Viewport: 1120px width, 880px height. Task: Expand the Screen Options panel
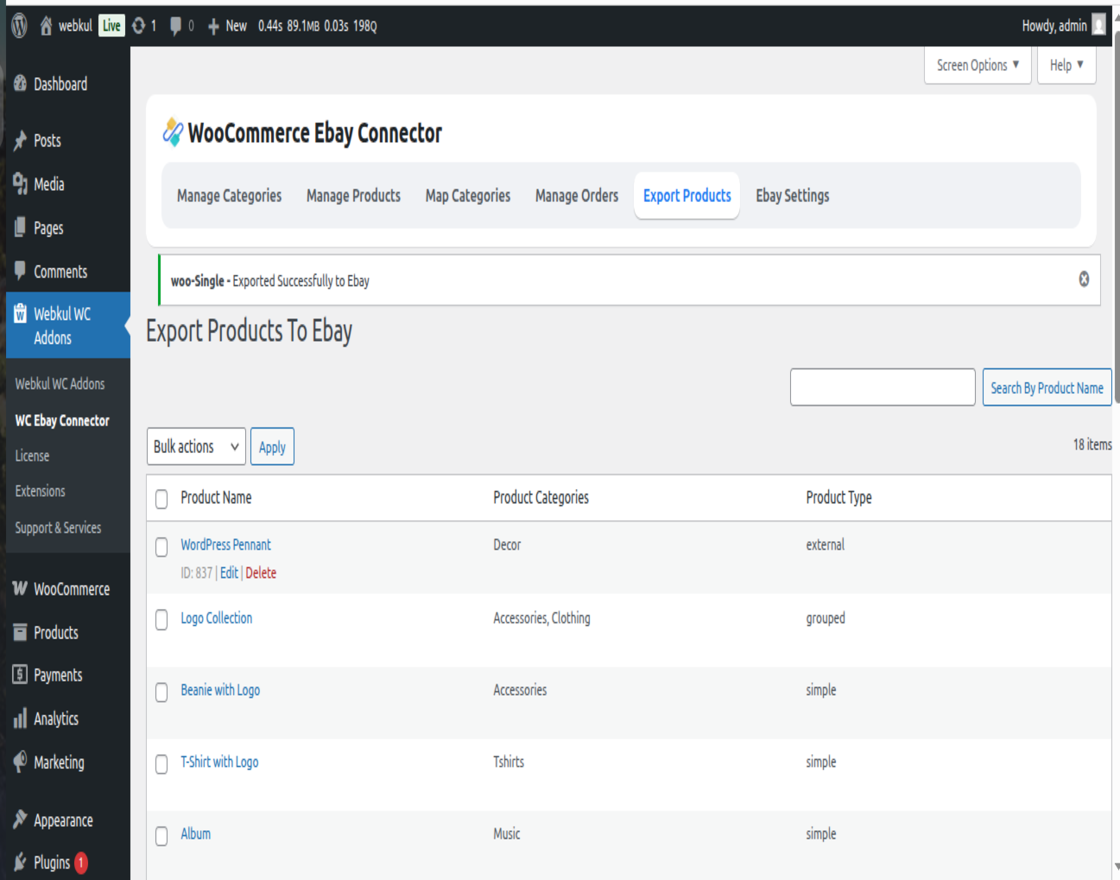[977, 65]
